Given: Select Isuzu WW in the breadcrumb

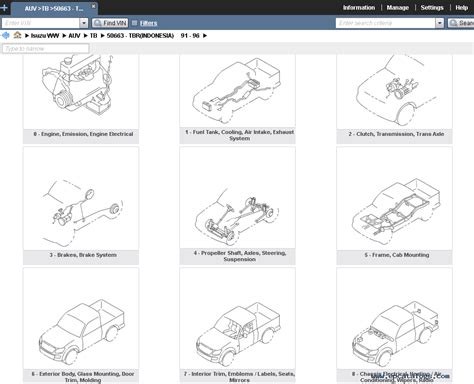Looking at the screenshot, I should coord(45,35).
